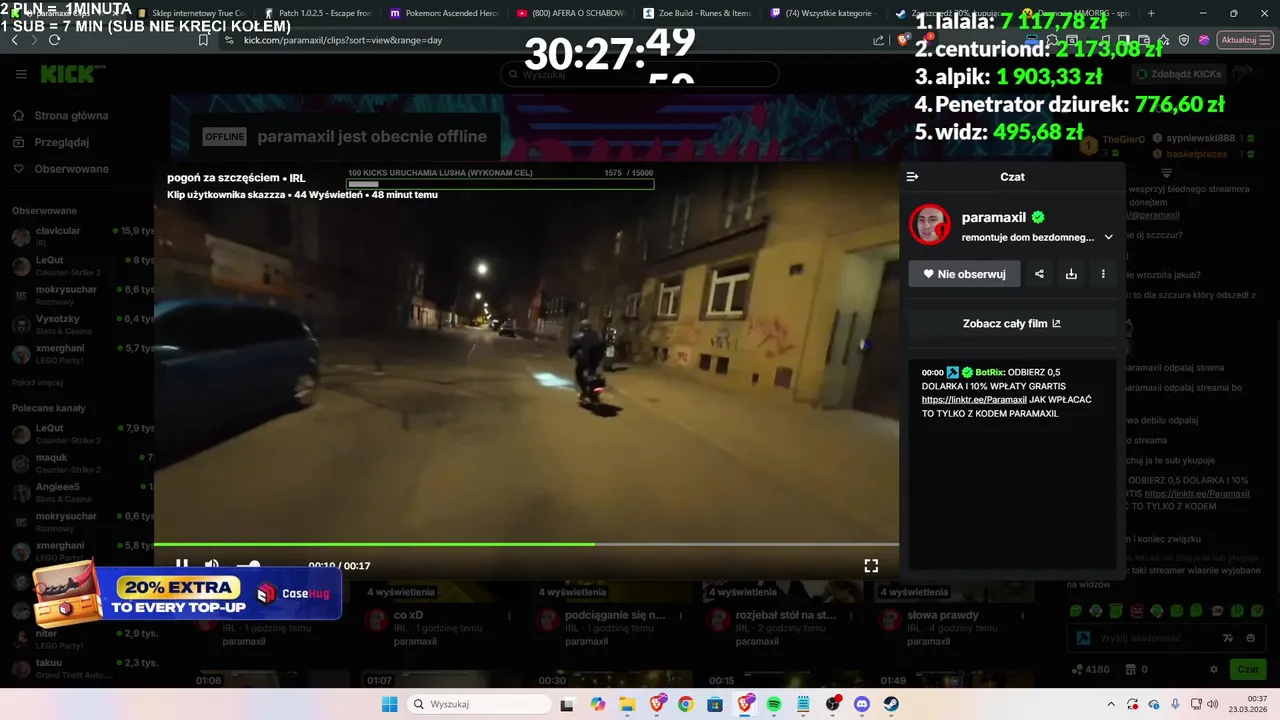
Task: Click the taskbar Wyszukaj search box
Action: coord(480,704)
